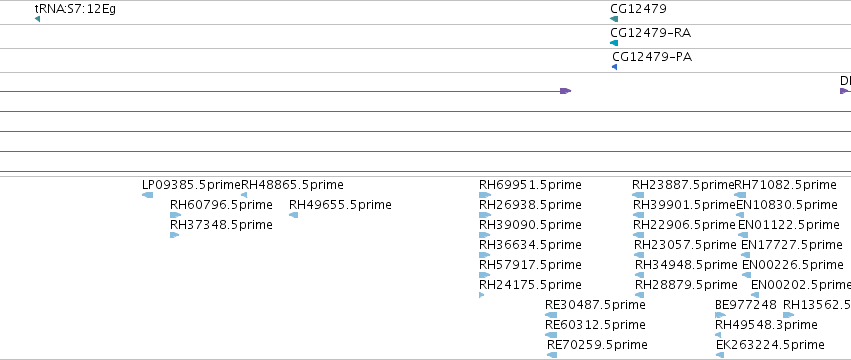
Task: Select the CG12479-RA transcript arrow
Action: click(614, 43)
